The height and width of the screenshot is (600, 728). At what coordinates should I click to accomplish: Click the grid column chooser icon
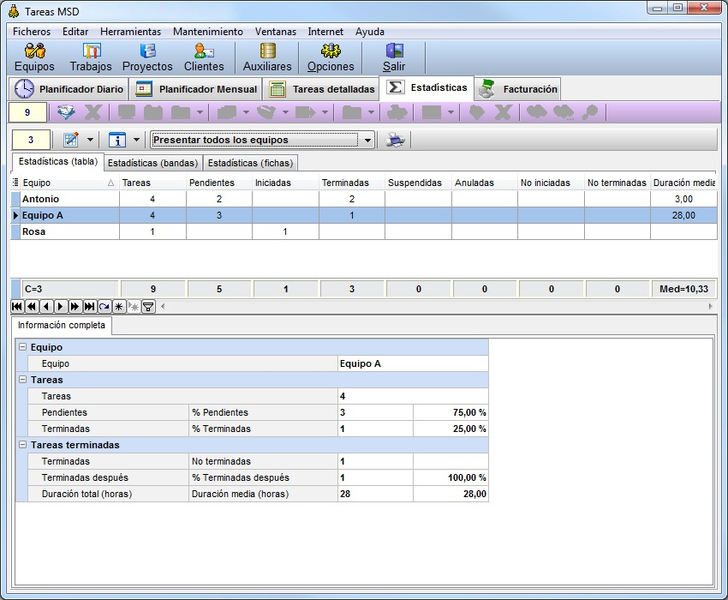point(15,183)
